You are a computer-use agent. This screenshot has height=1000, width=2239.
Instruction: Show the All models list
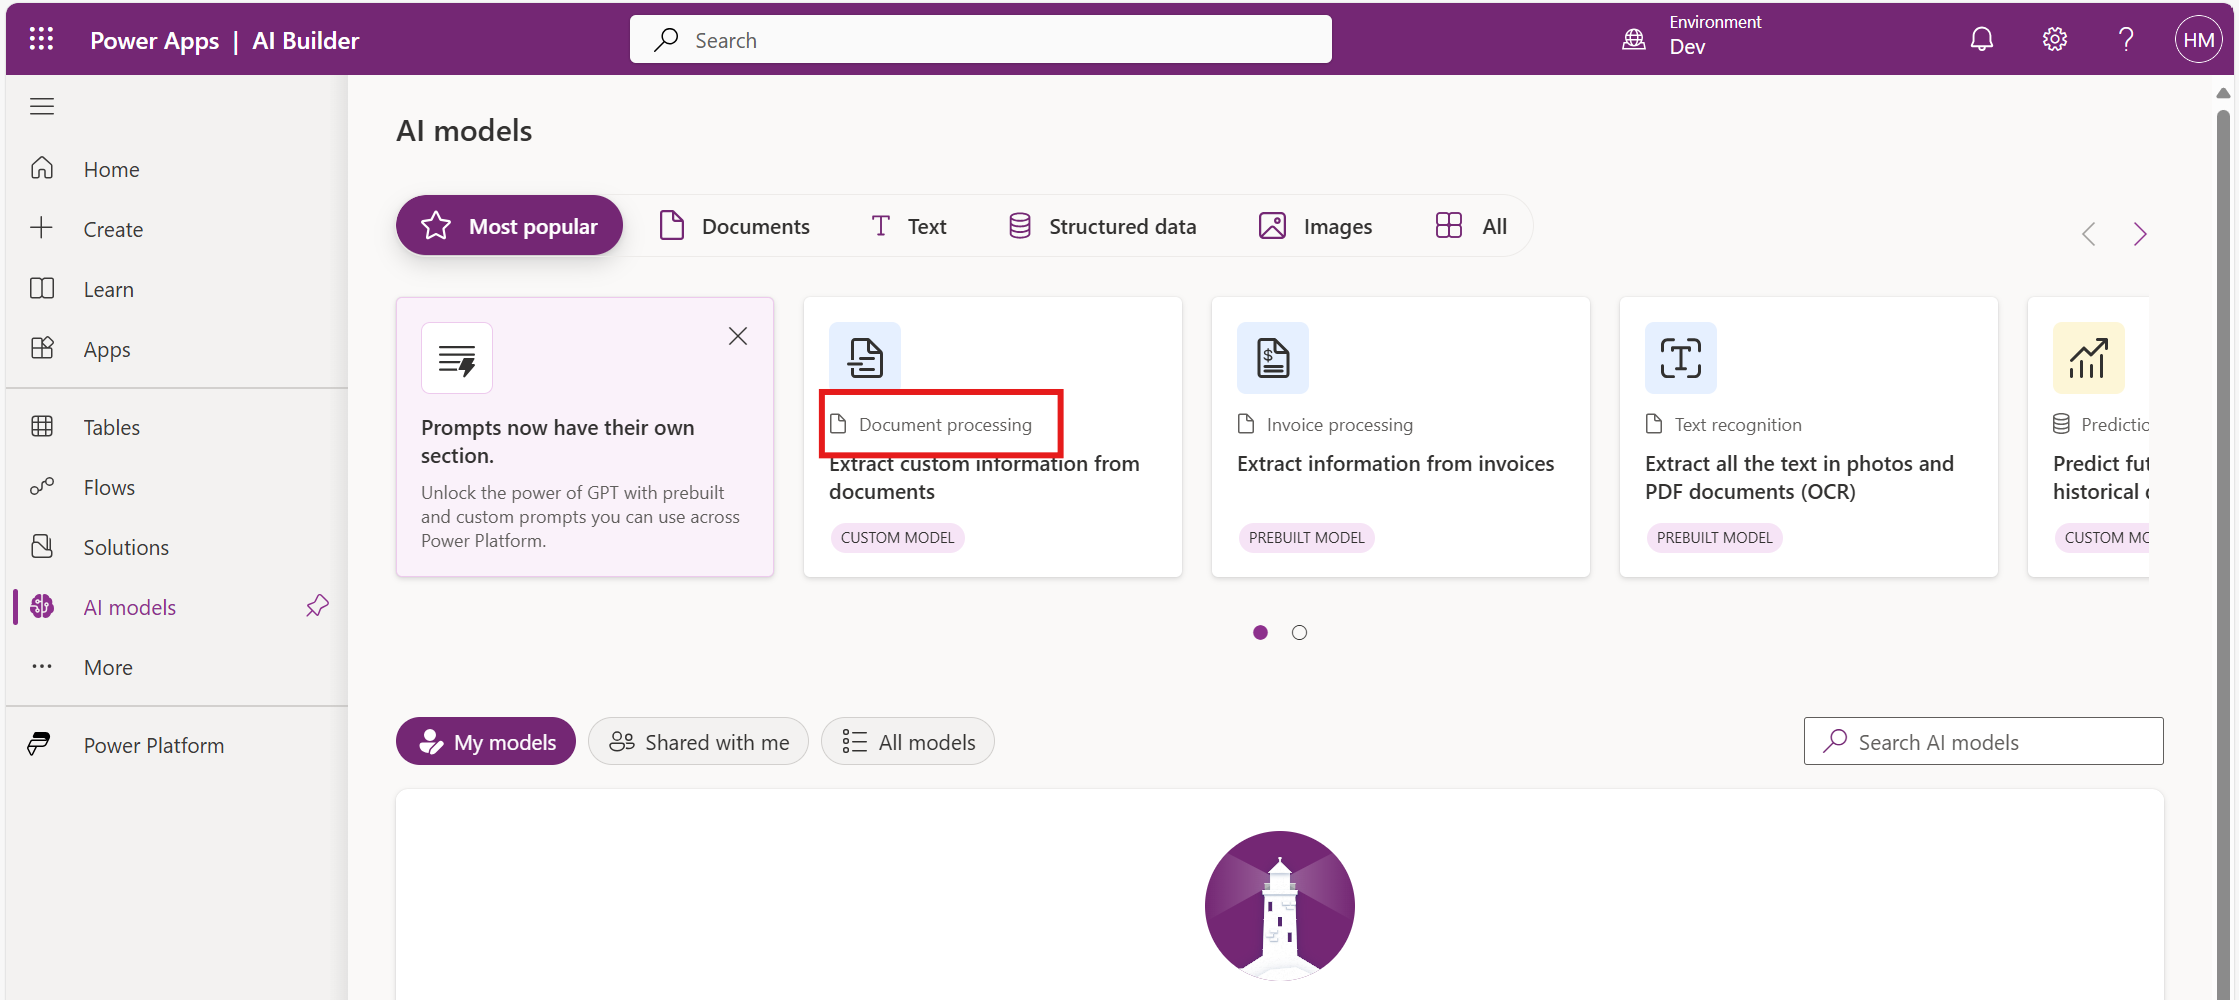907,742
